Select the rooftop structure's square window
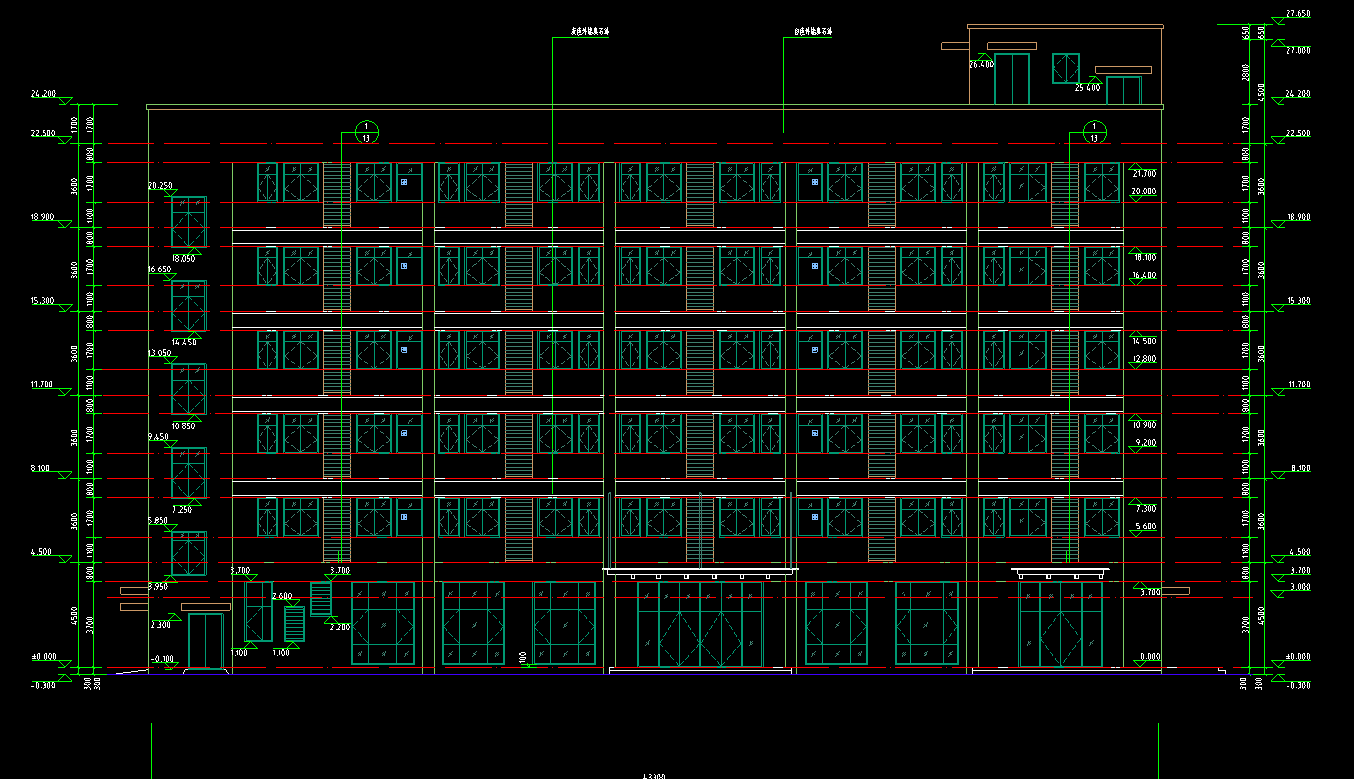 [x=1065, y=68]
